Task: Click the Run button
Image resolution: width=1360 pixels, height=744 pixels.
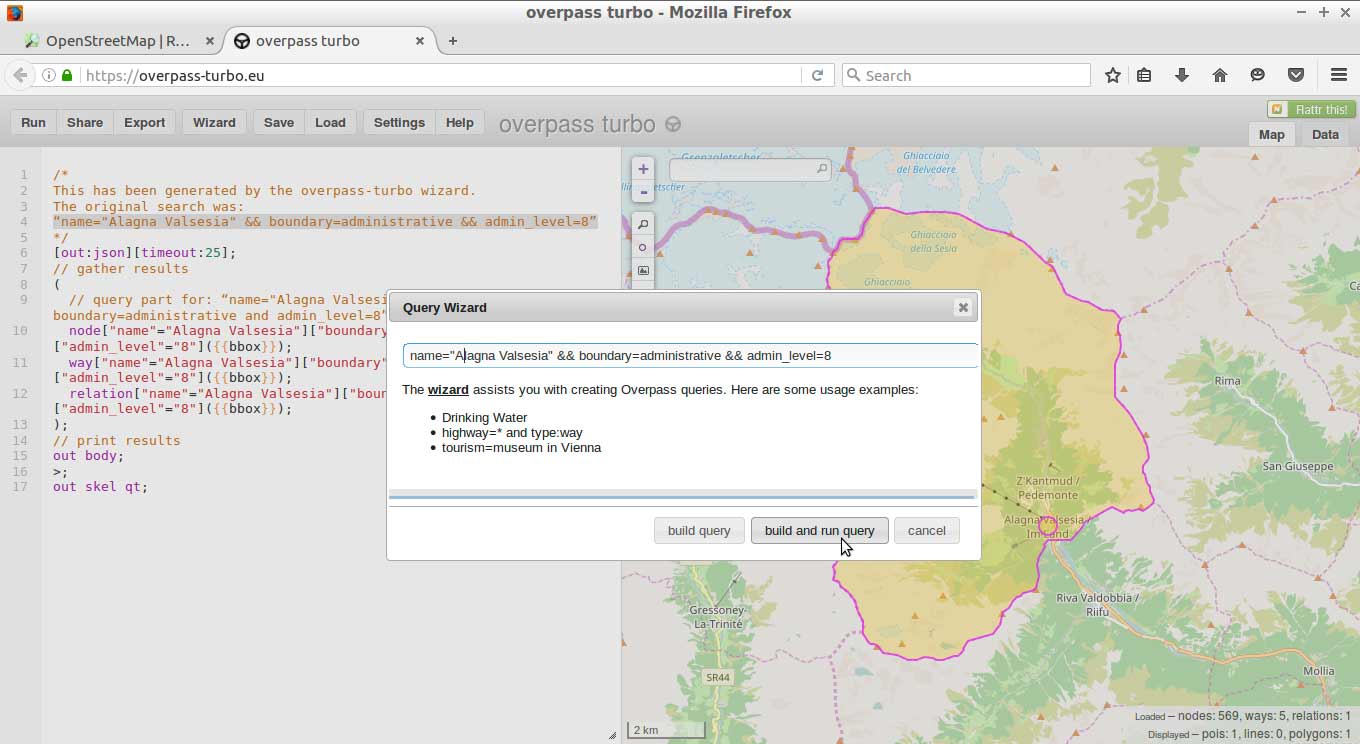Action: pyautogui.click(x=33, y=122)
